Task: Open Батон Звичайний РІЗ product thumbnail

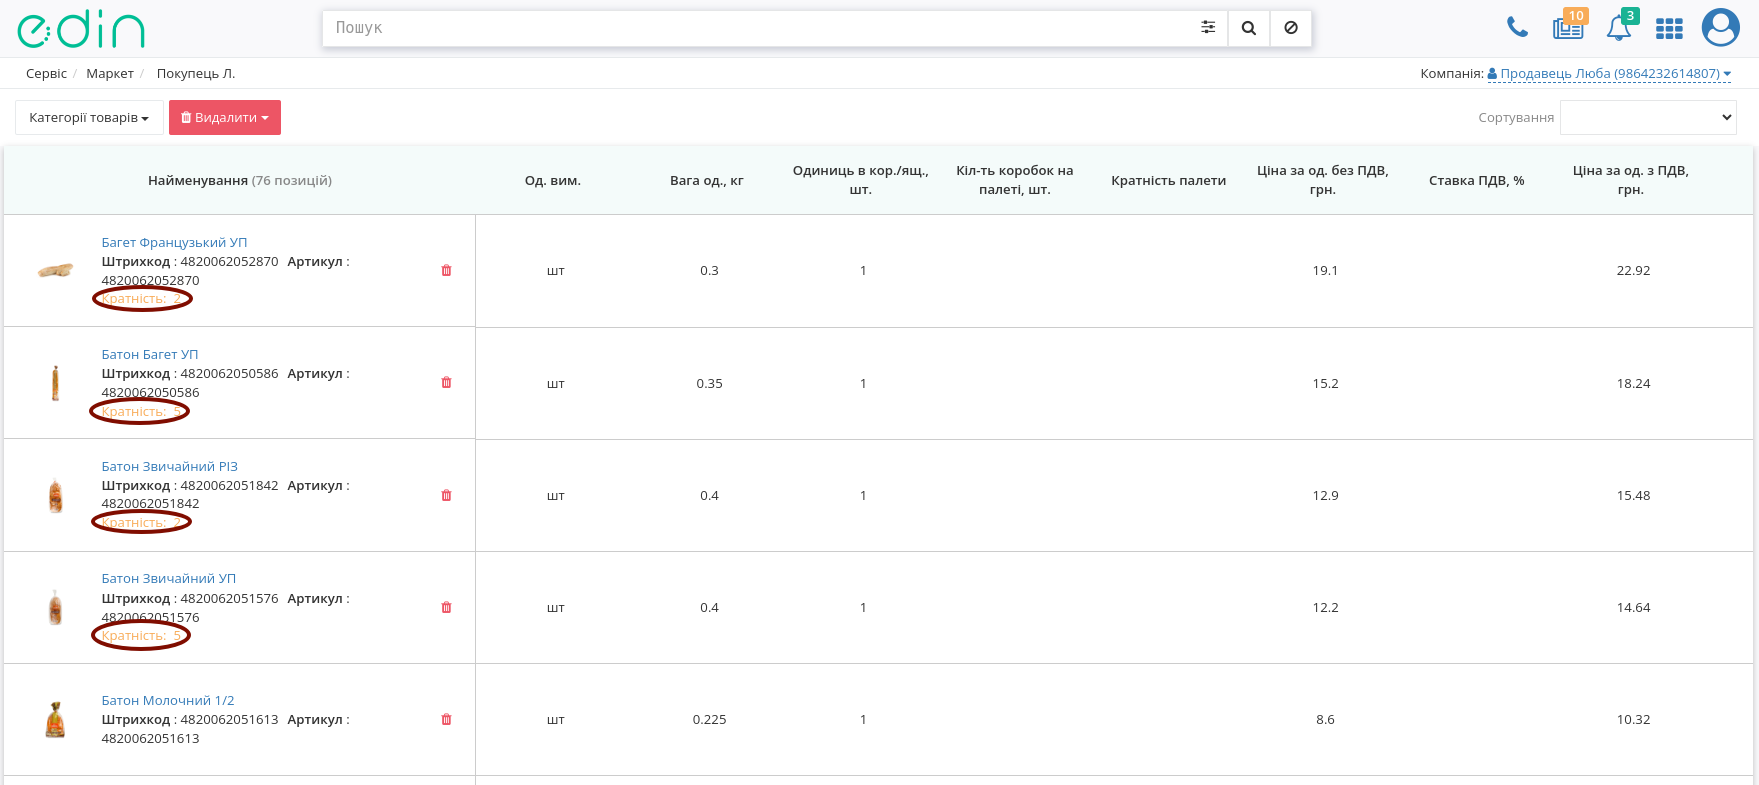Action: pyautogui.click(x=56, y=495)
